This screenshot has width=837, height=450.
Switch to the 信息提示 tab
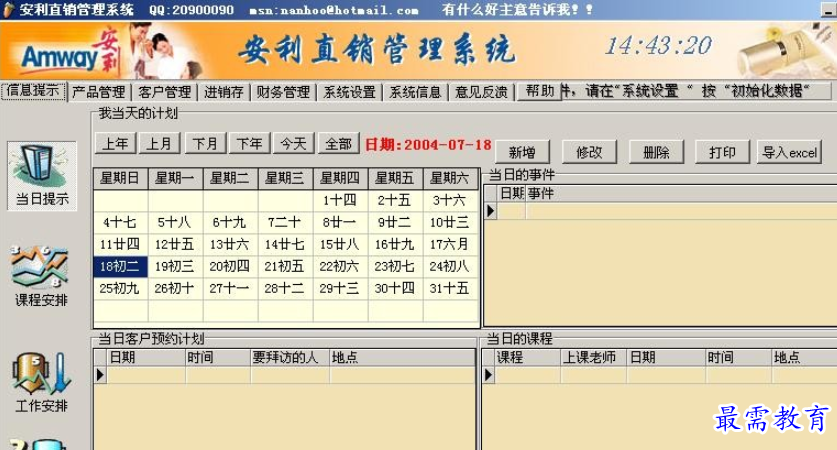[x=33, y=91]
